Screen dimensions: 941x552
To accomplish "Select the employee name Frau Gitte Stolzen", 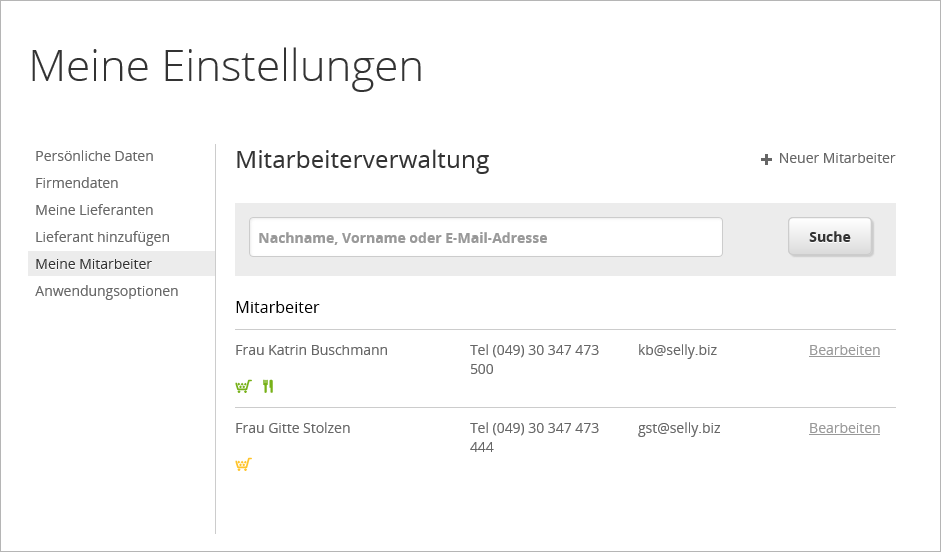I will point(292,428).
